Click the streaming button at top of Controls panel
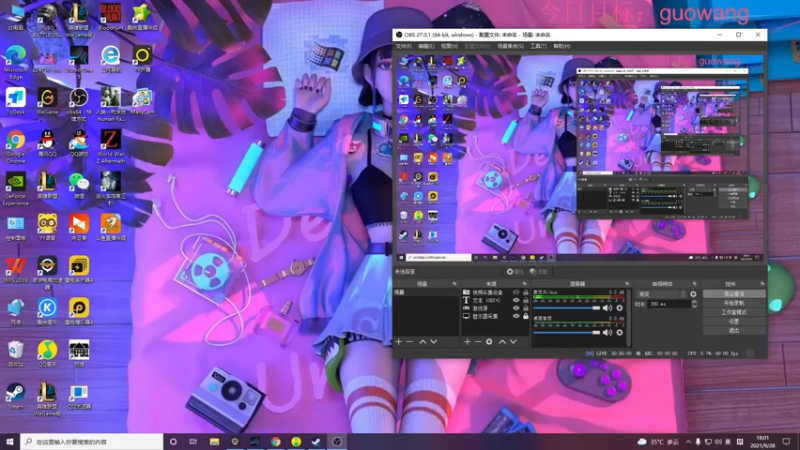The image size is (800, 450). click(734, 294)
